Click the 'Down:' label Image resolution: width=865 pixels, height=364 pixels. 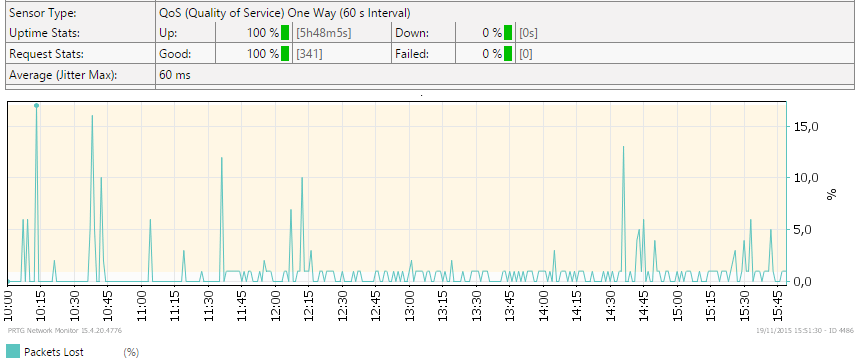coord(412,33)
